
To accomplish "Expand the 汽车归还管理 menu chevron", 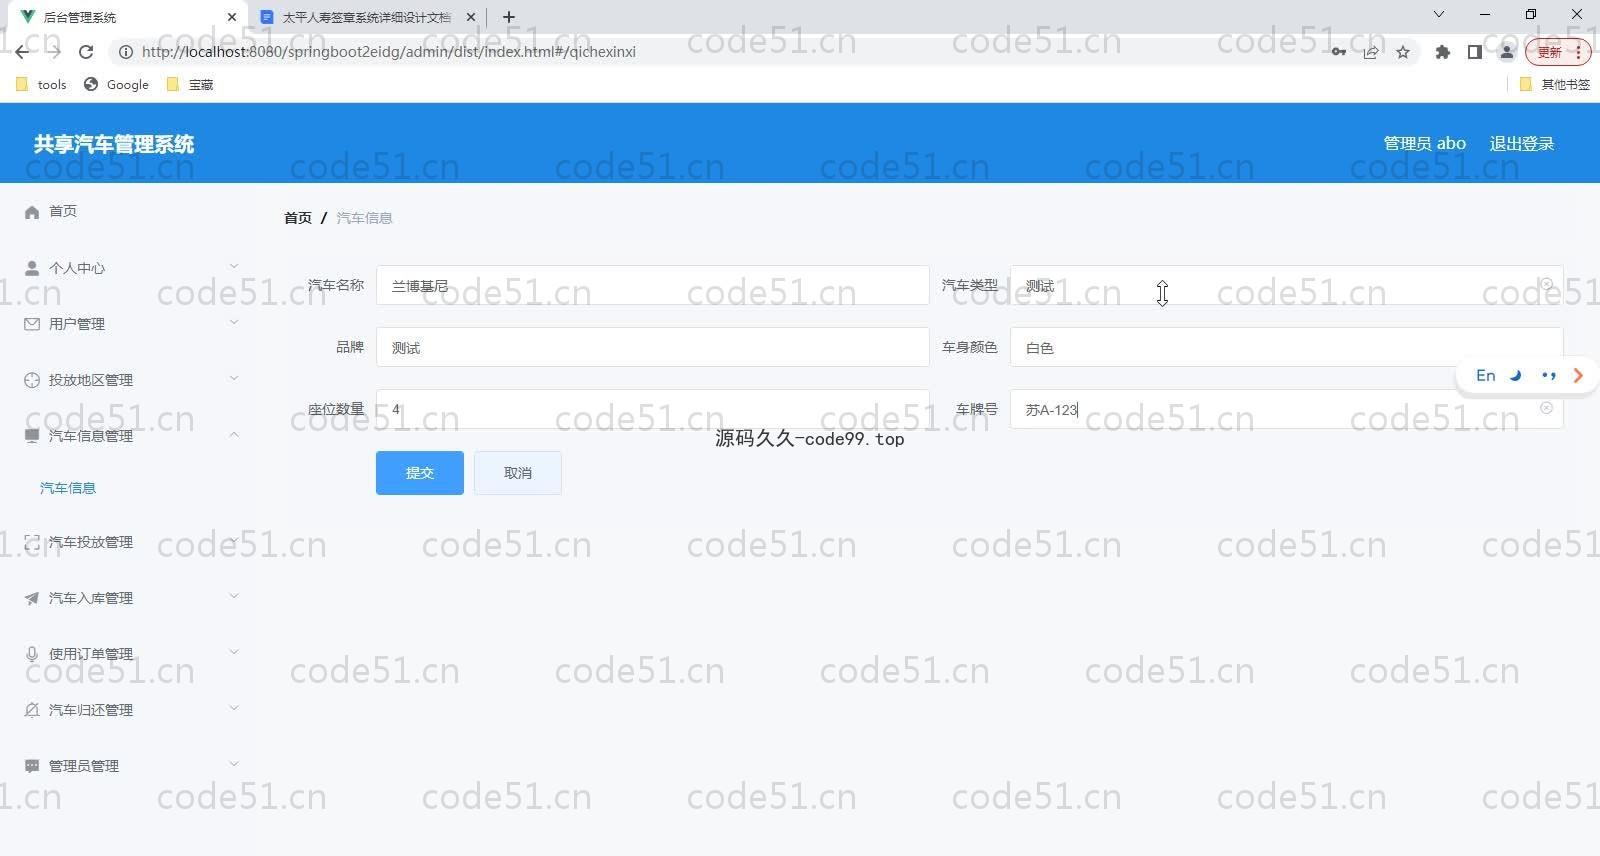I will tap(234, 708).
